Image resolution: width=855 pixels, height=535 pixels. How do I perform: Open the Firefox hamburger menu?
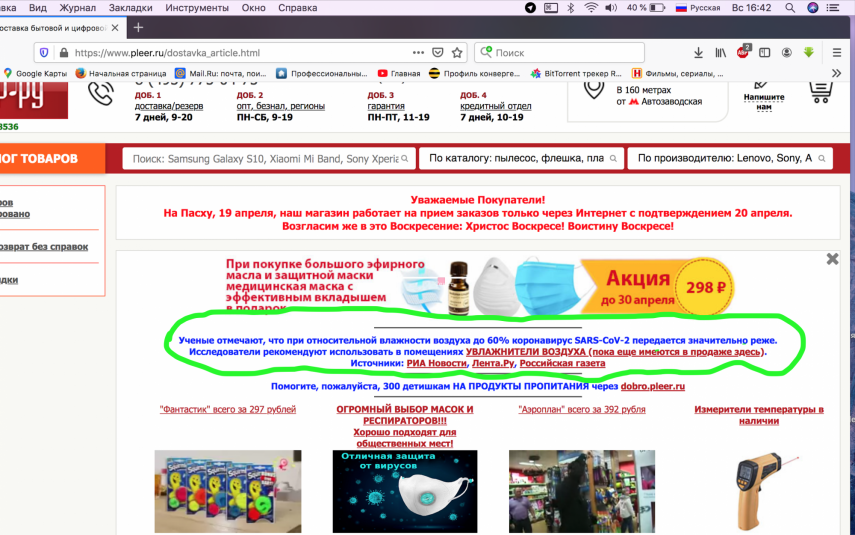pos(836,52)
